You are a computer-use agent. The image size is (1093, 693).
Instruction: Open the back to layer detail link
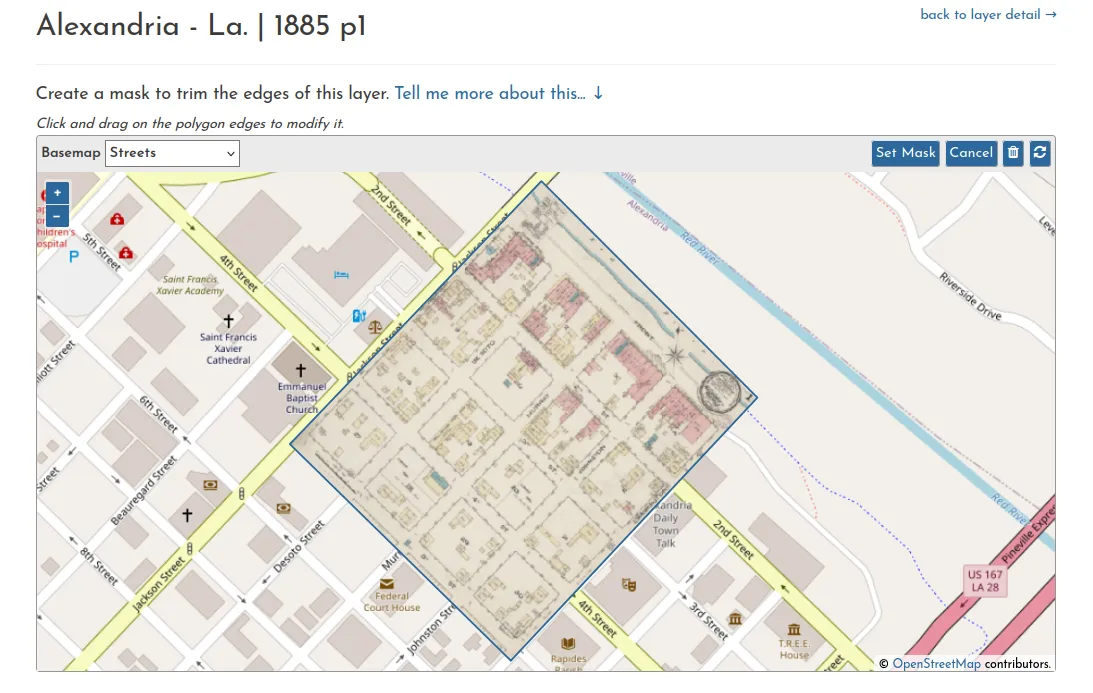pyautogui.click(x=988, y=14)
